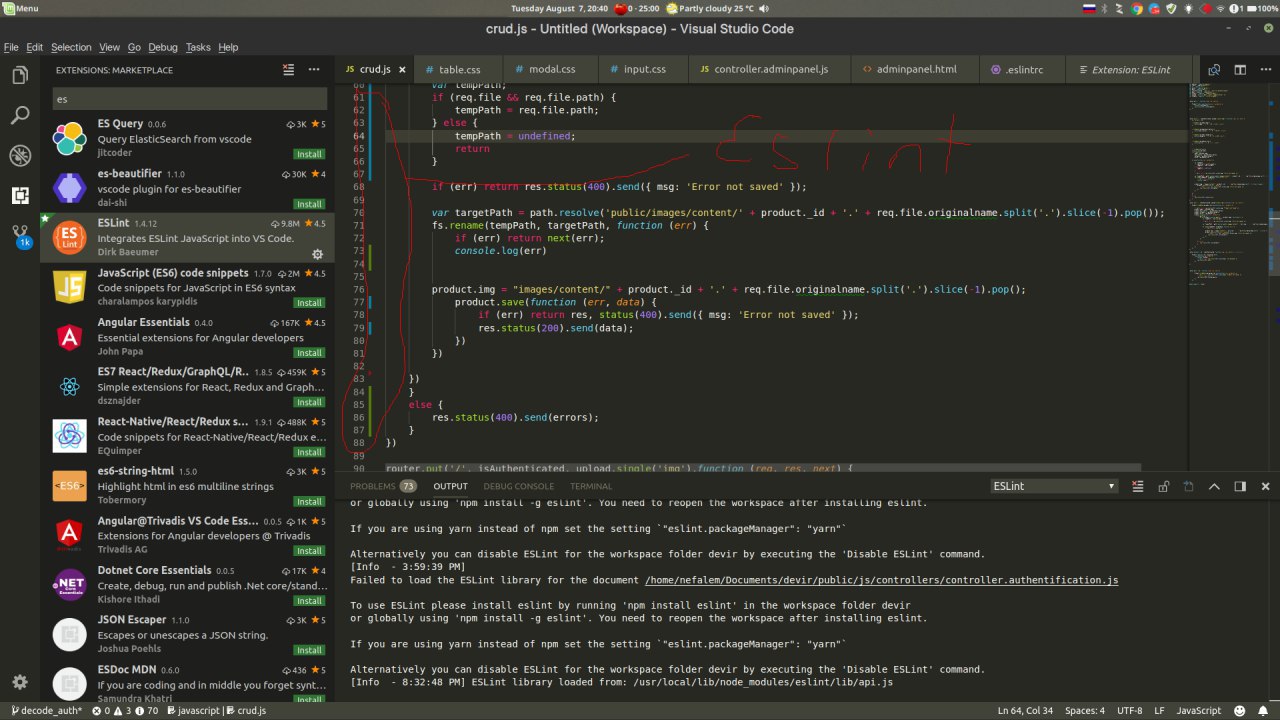Toggle output scroll lock icon
Image resolution: width=1280 pixels, height=720 pixels.
[1163, 487]
